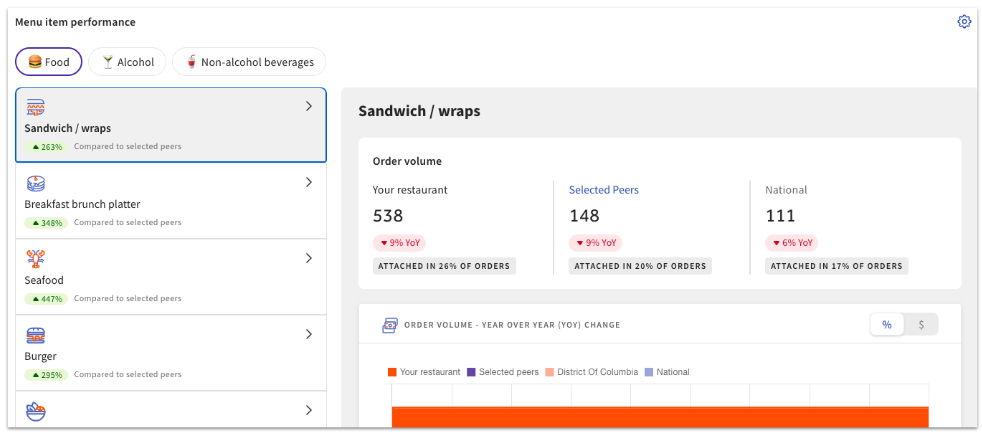
Task: Select the Non-alcohol beverages tab
Action: (x=249, y=62)
